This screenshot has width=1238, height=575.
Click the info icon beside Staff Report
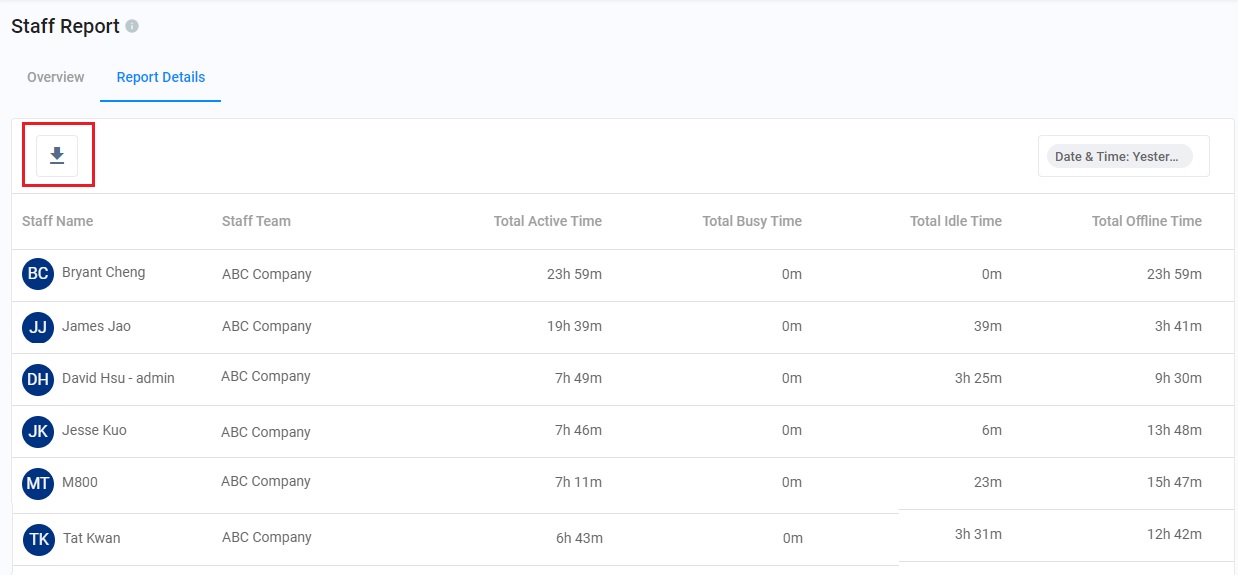tap(132, 27)
